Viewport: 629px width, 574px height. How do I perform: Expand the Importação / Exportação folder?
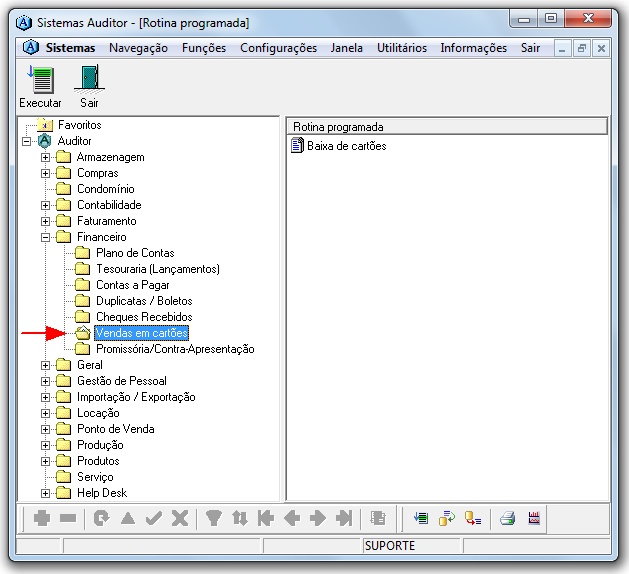[x=45, y=398]
